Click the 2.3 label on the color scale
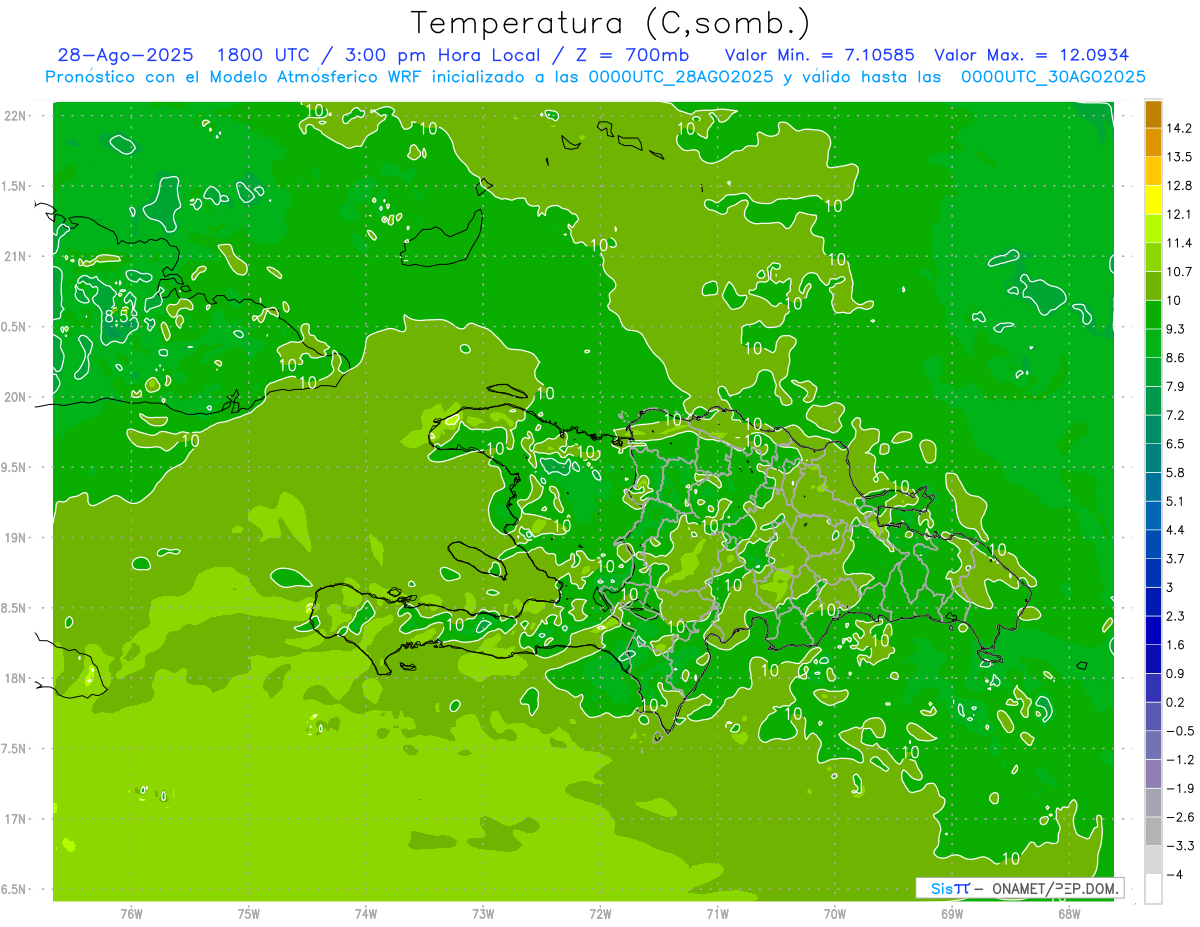This screenshot has width=1200, height=927. [x=1178, y=616]
